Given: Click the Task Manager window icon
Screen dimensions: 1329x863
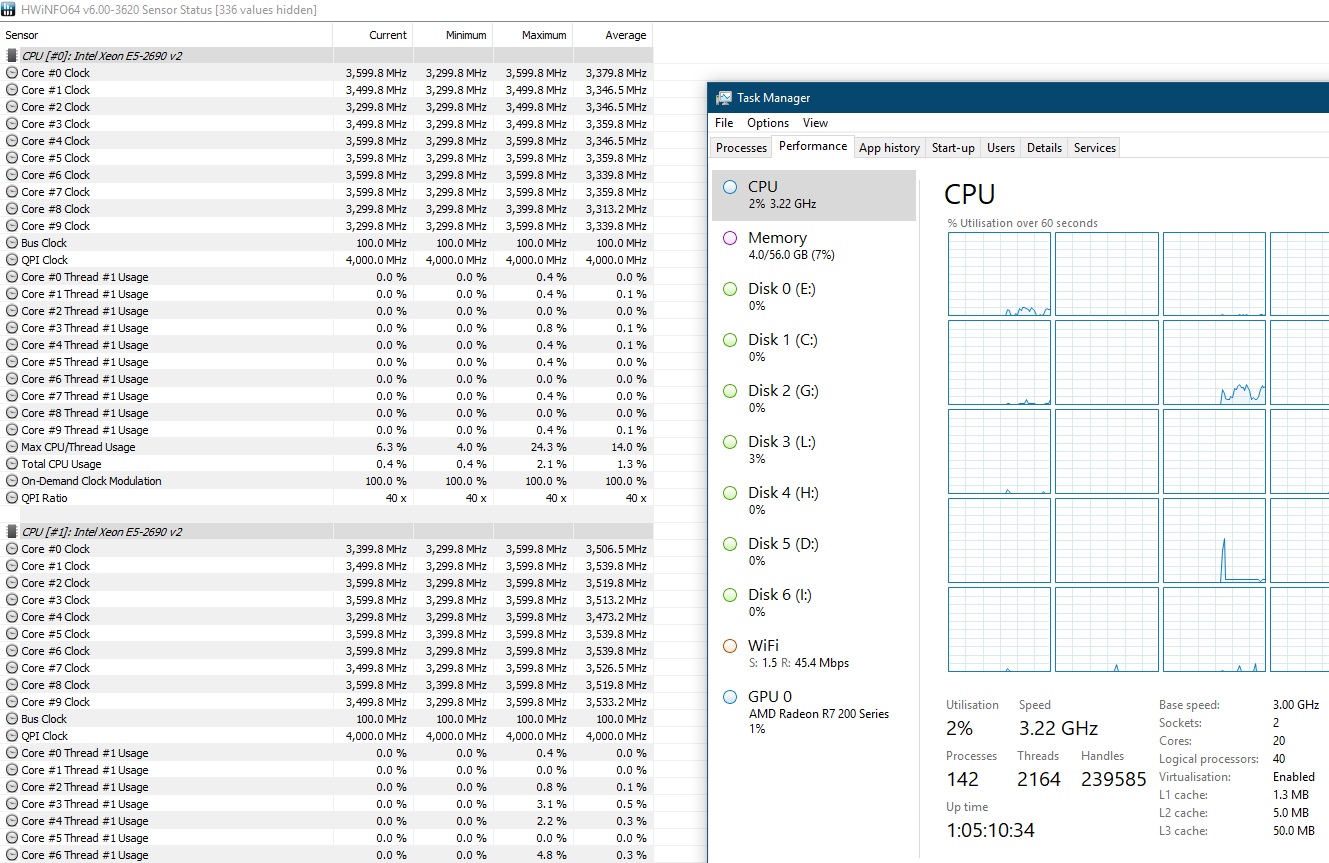Looking at the screenshot, I should tap(723, 98).
